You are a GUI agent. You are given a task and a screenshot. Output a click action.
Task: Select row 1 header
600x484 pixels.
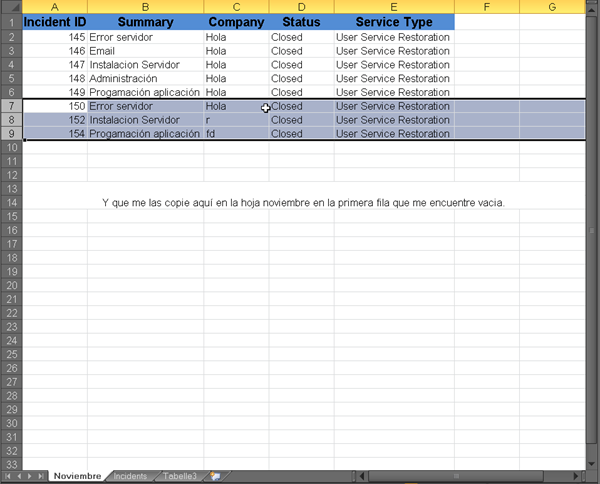coord(11,22)
